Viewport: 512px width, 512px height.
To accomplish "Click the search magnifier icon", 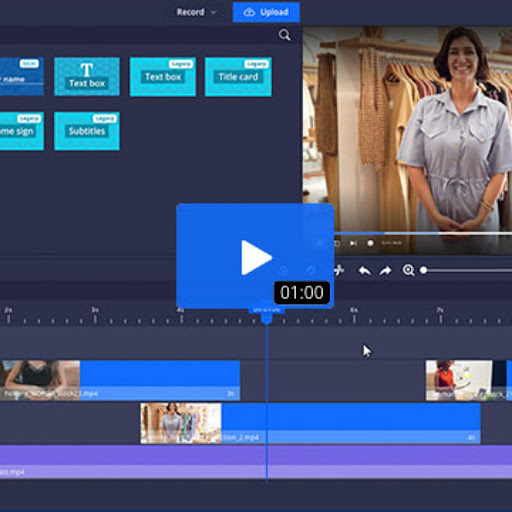I will pyautogui.click(x=284, y=35).
